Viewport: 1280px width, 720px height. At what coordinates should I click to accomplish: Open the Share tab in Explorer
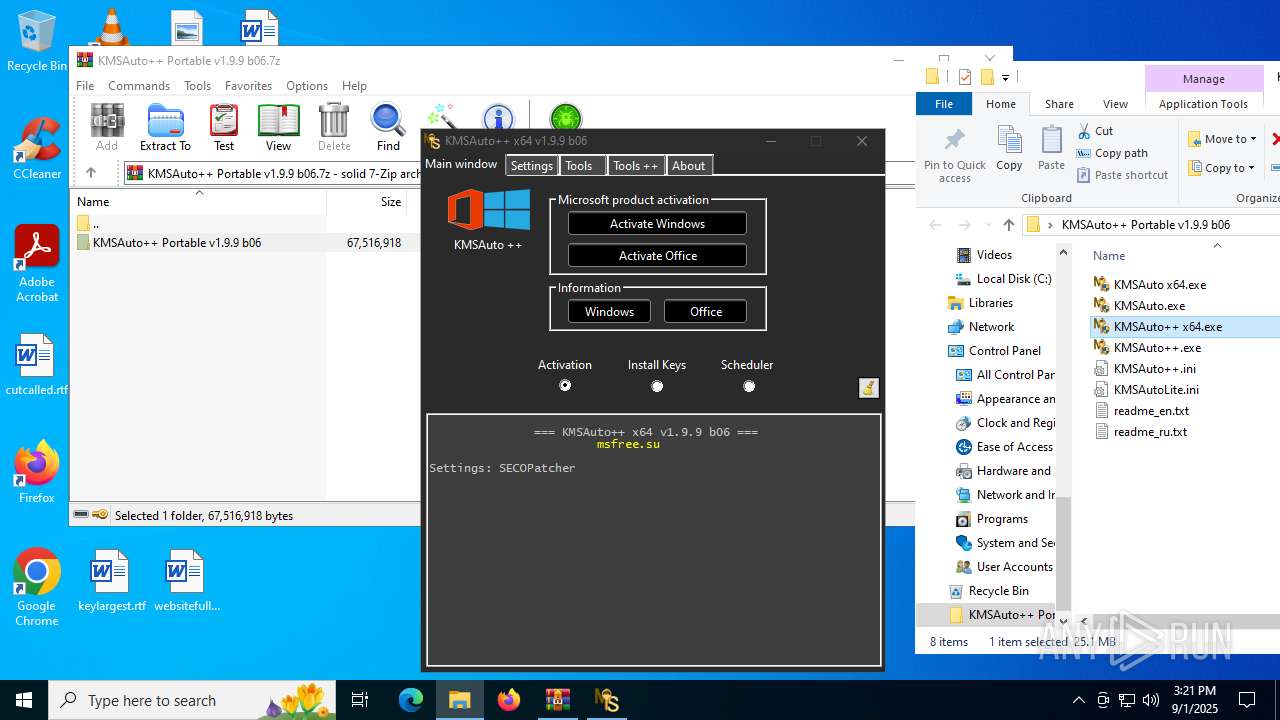pyautogui.click(x=1059, y=104)
